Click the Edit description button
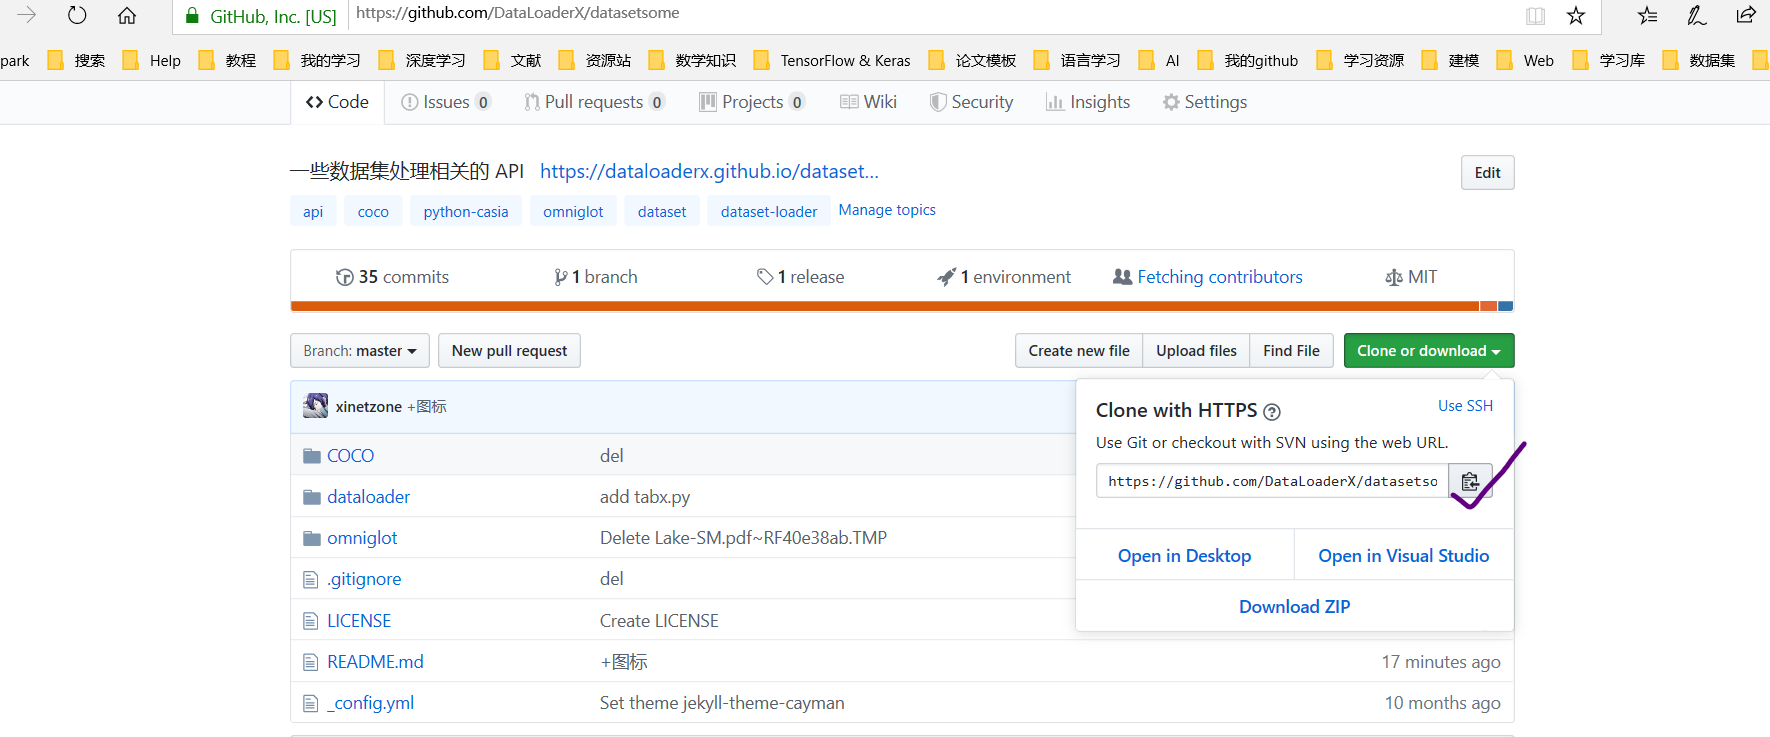The width and height of the screenshot is (1770, 737). tap(1488, 173)
